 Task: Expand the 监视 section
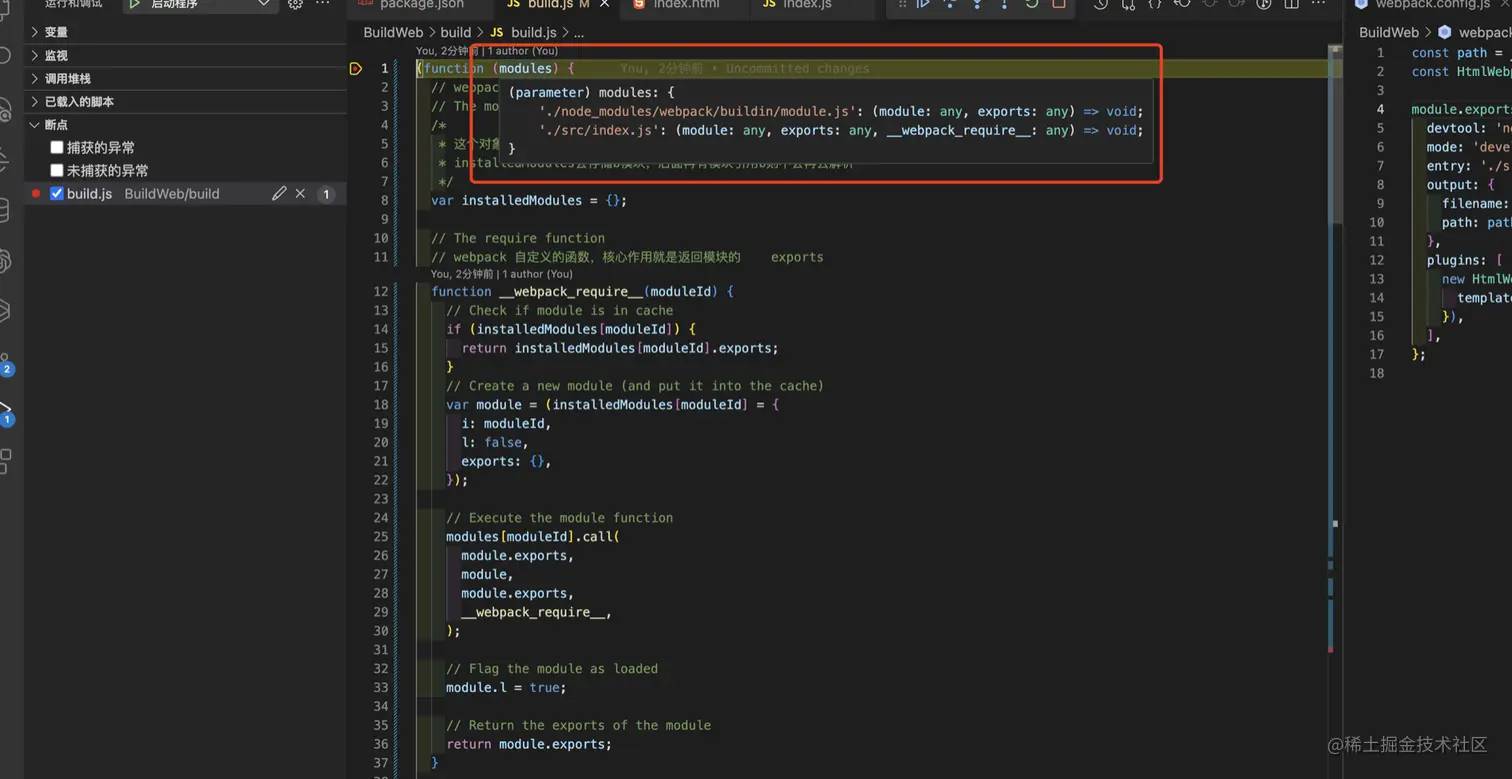[185, 55]
